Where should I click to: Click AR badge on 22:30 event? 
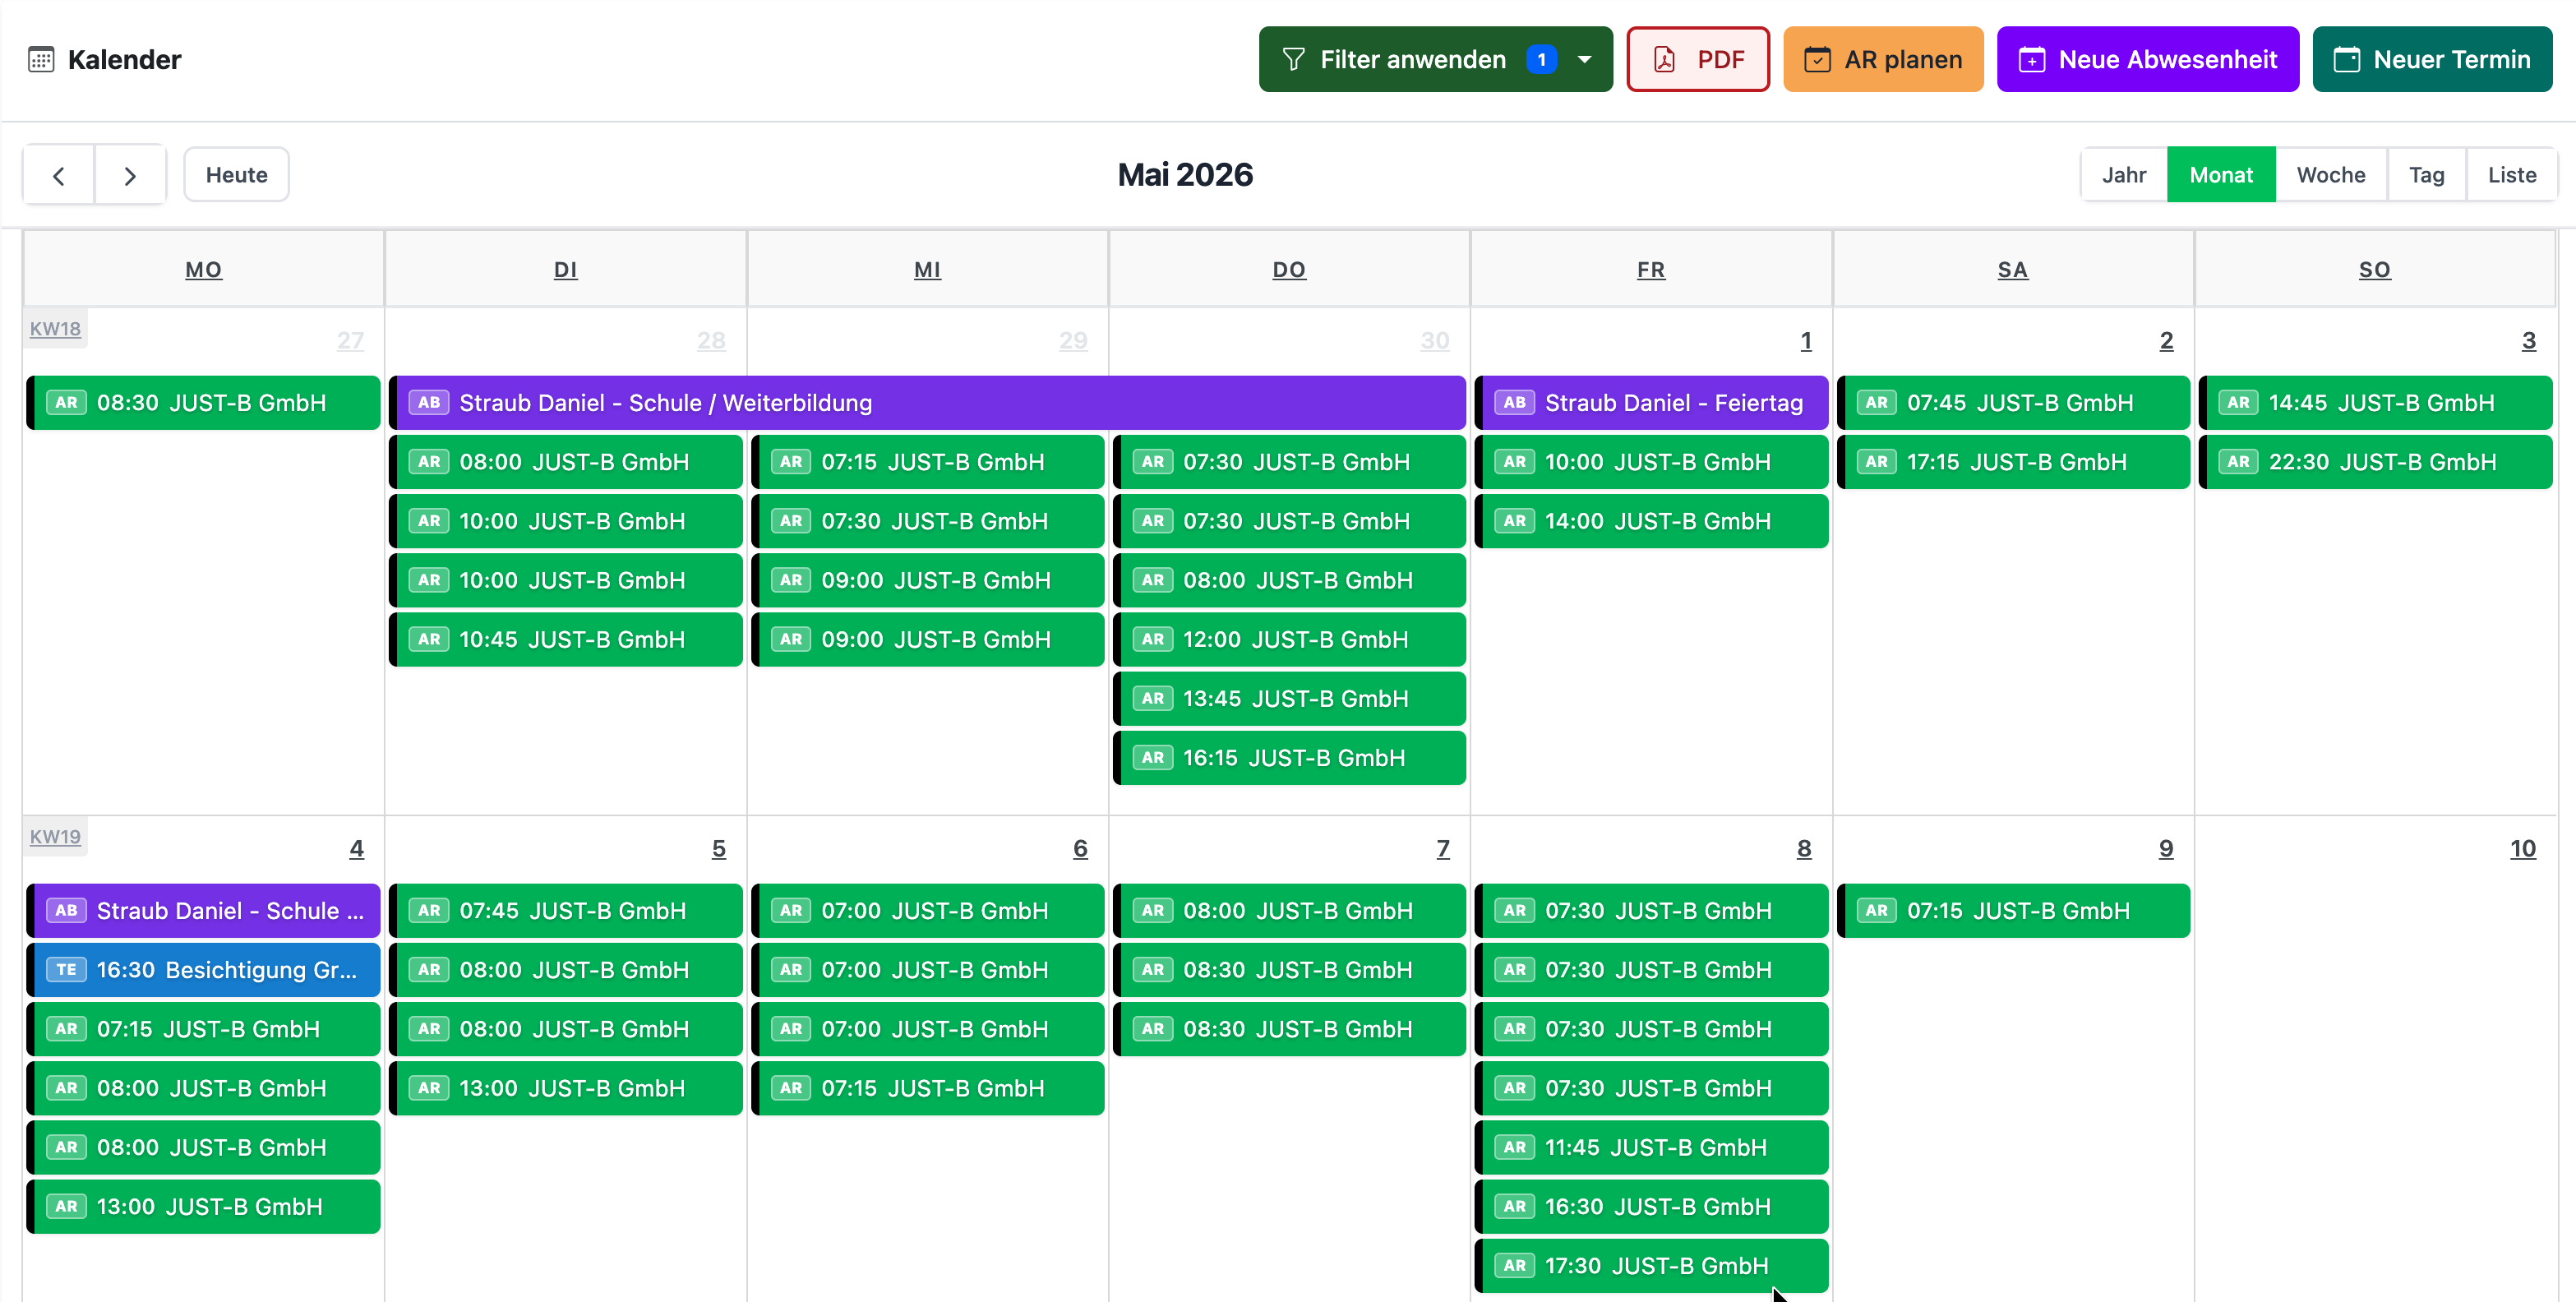(x=2238, y=462)
